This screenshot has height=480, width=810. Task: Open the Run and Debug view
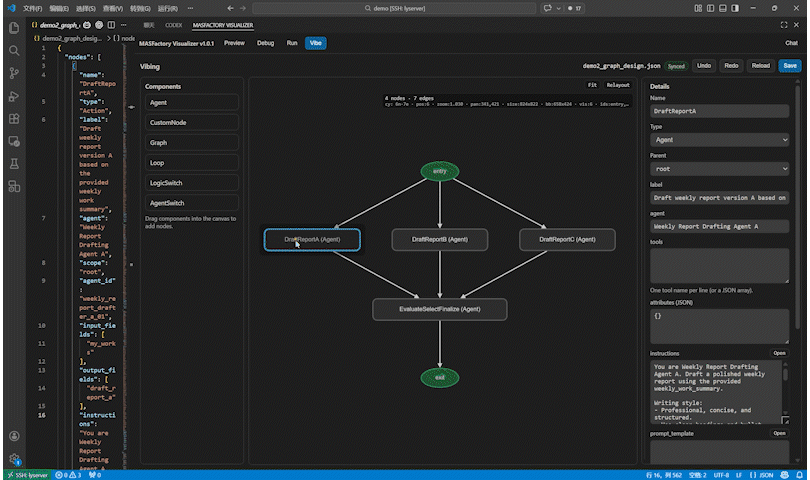14,96
